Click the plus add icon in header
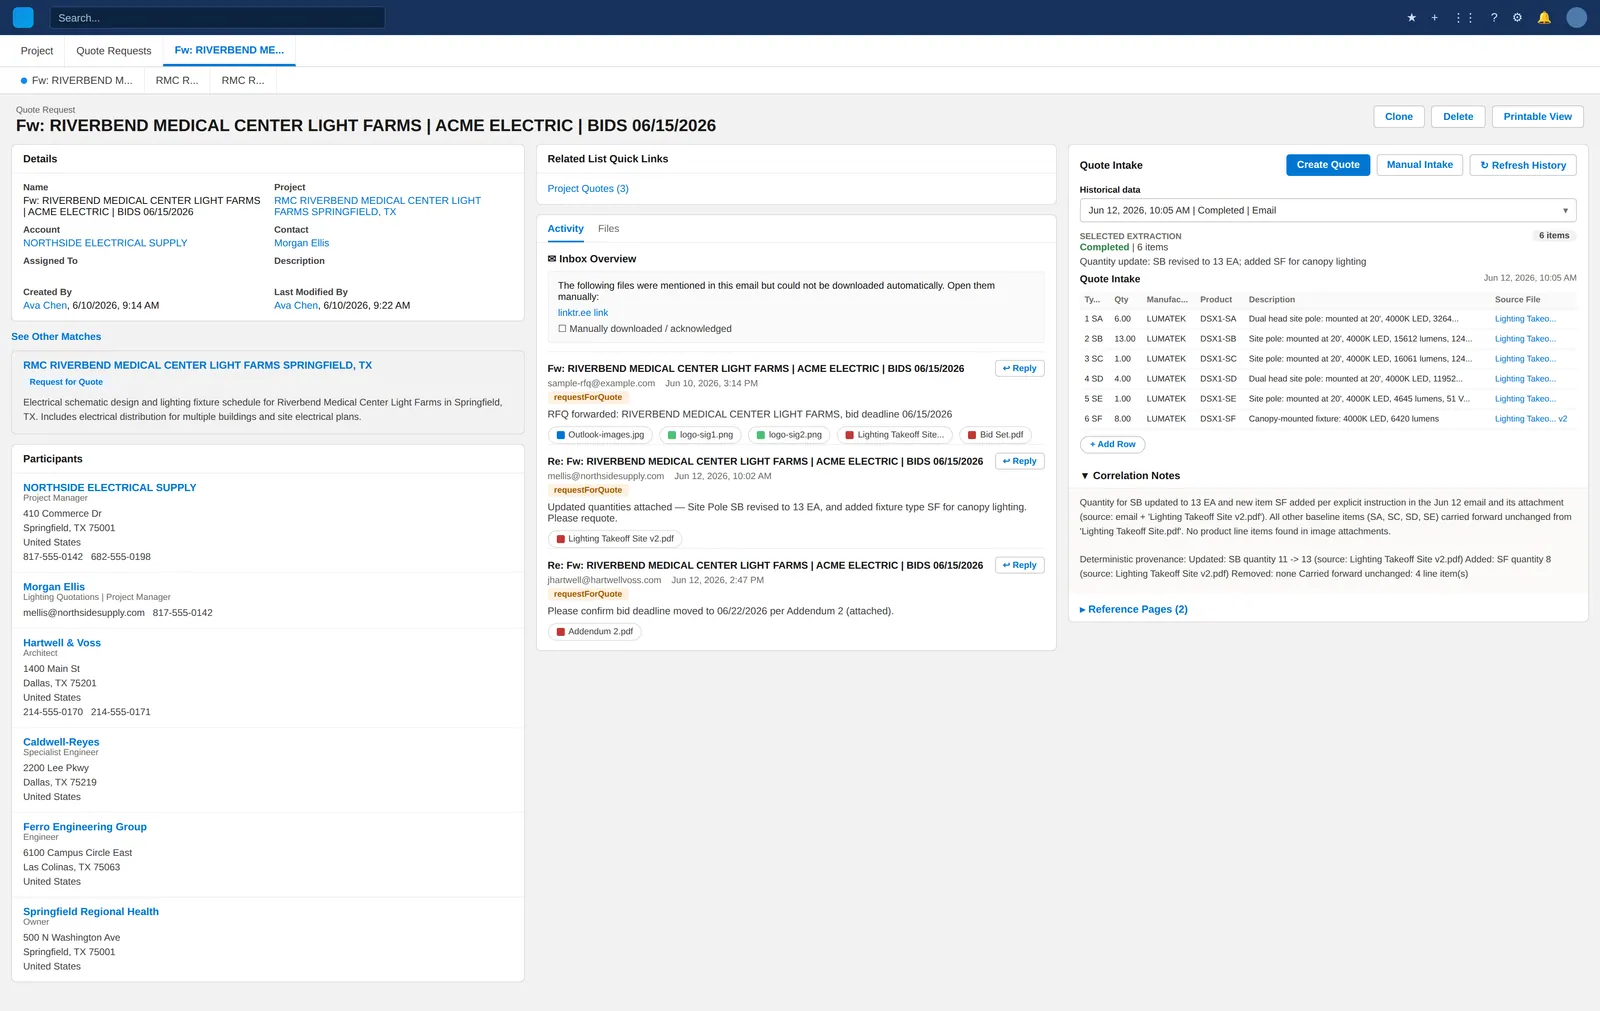This screenshot has height=1011, width=1600. click(x=1434, y=18)
